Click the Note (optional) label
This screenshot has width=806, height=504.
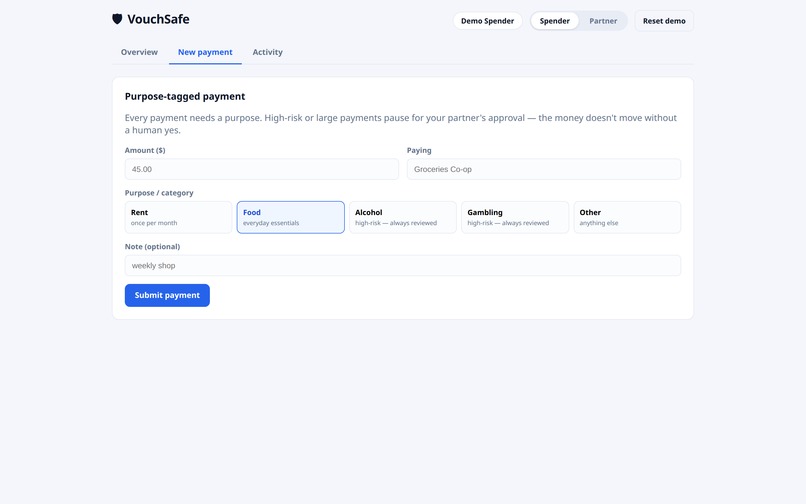click(x=152, y=246)
